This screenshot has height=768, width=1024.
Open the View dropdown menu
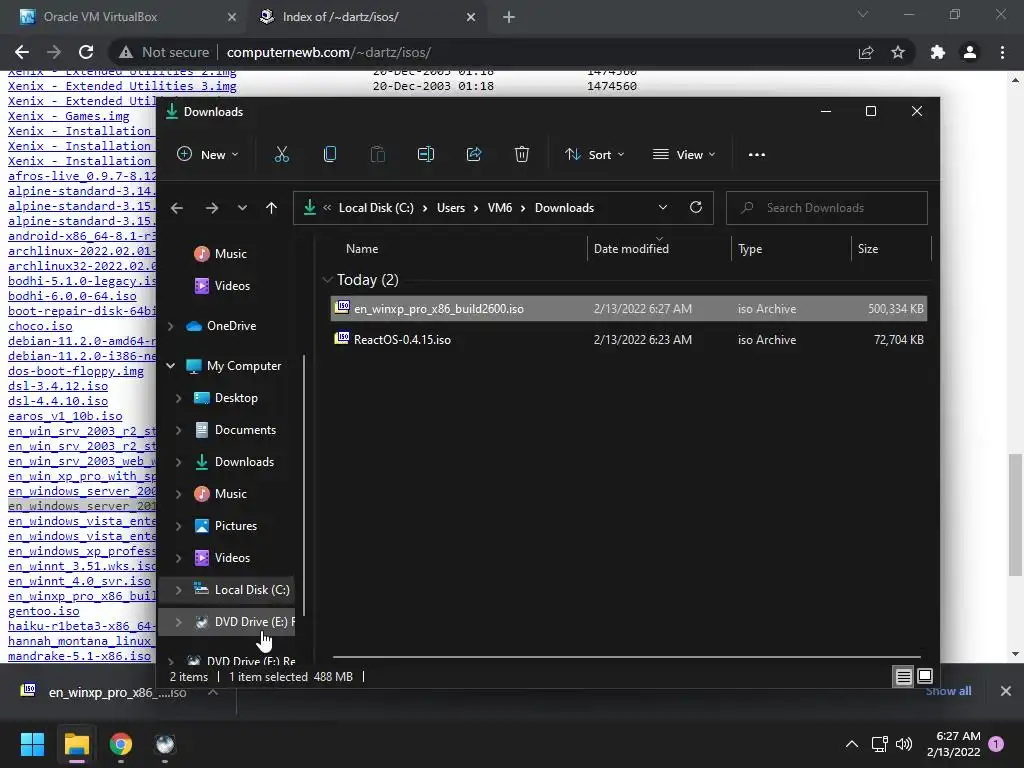684,155
